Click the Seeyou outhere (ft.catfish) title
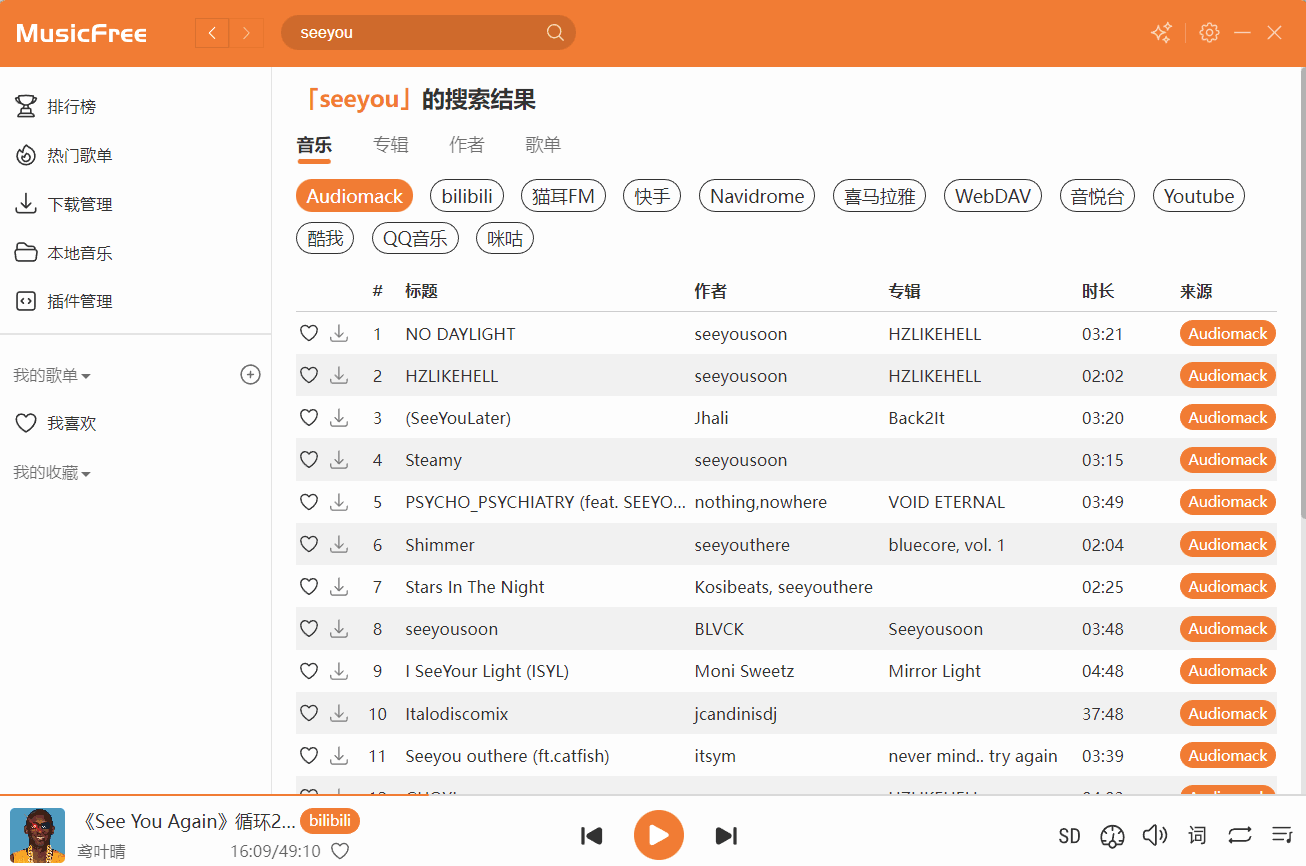The width and height of the screenshot is (1306, 866). (x=507, y=756)
